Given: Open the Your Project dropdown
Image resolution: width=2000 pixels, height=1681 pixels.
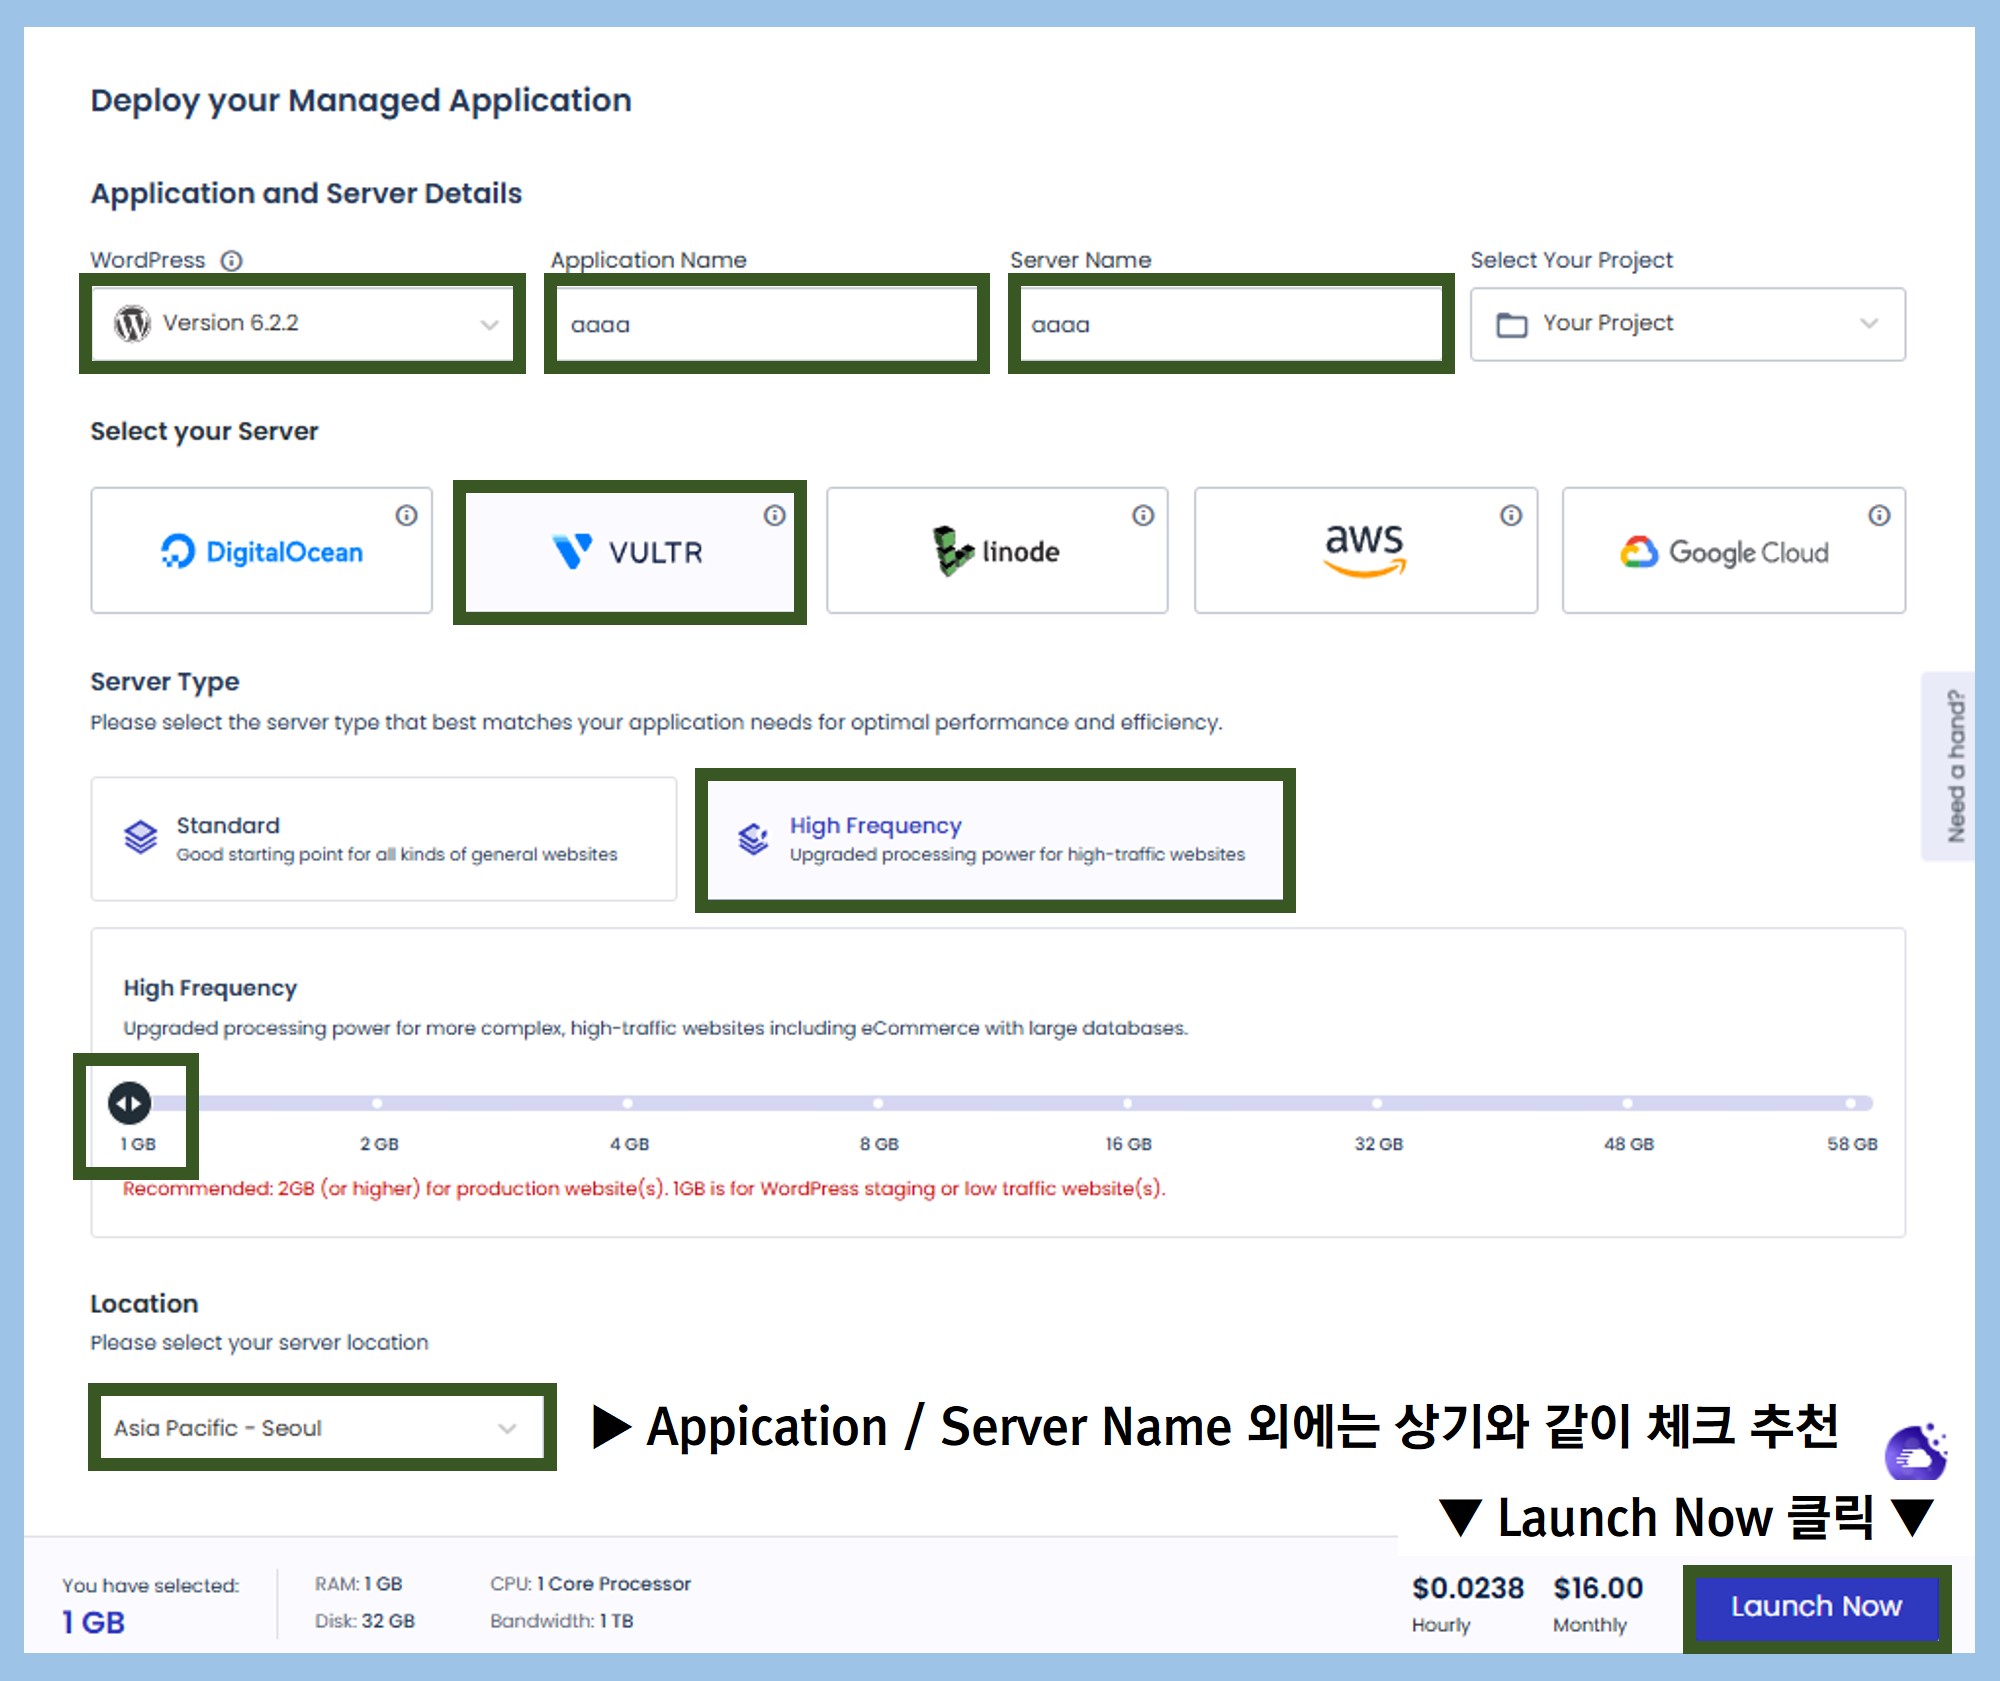Looking at the screenshot, I should click(1688, 324).
